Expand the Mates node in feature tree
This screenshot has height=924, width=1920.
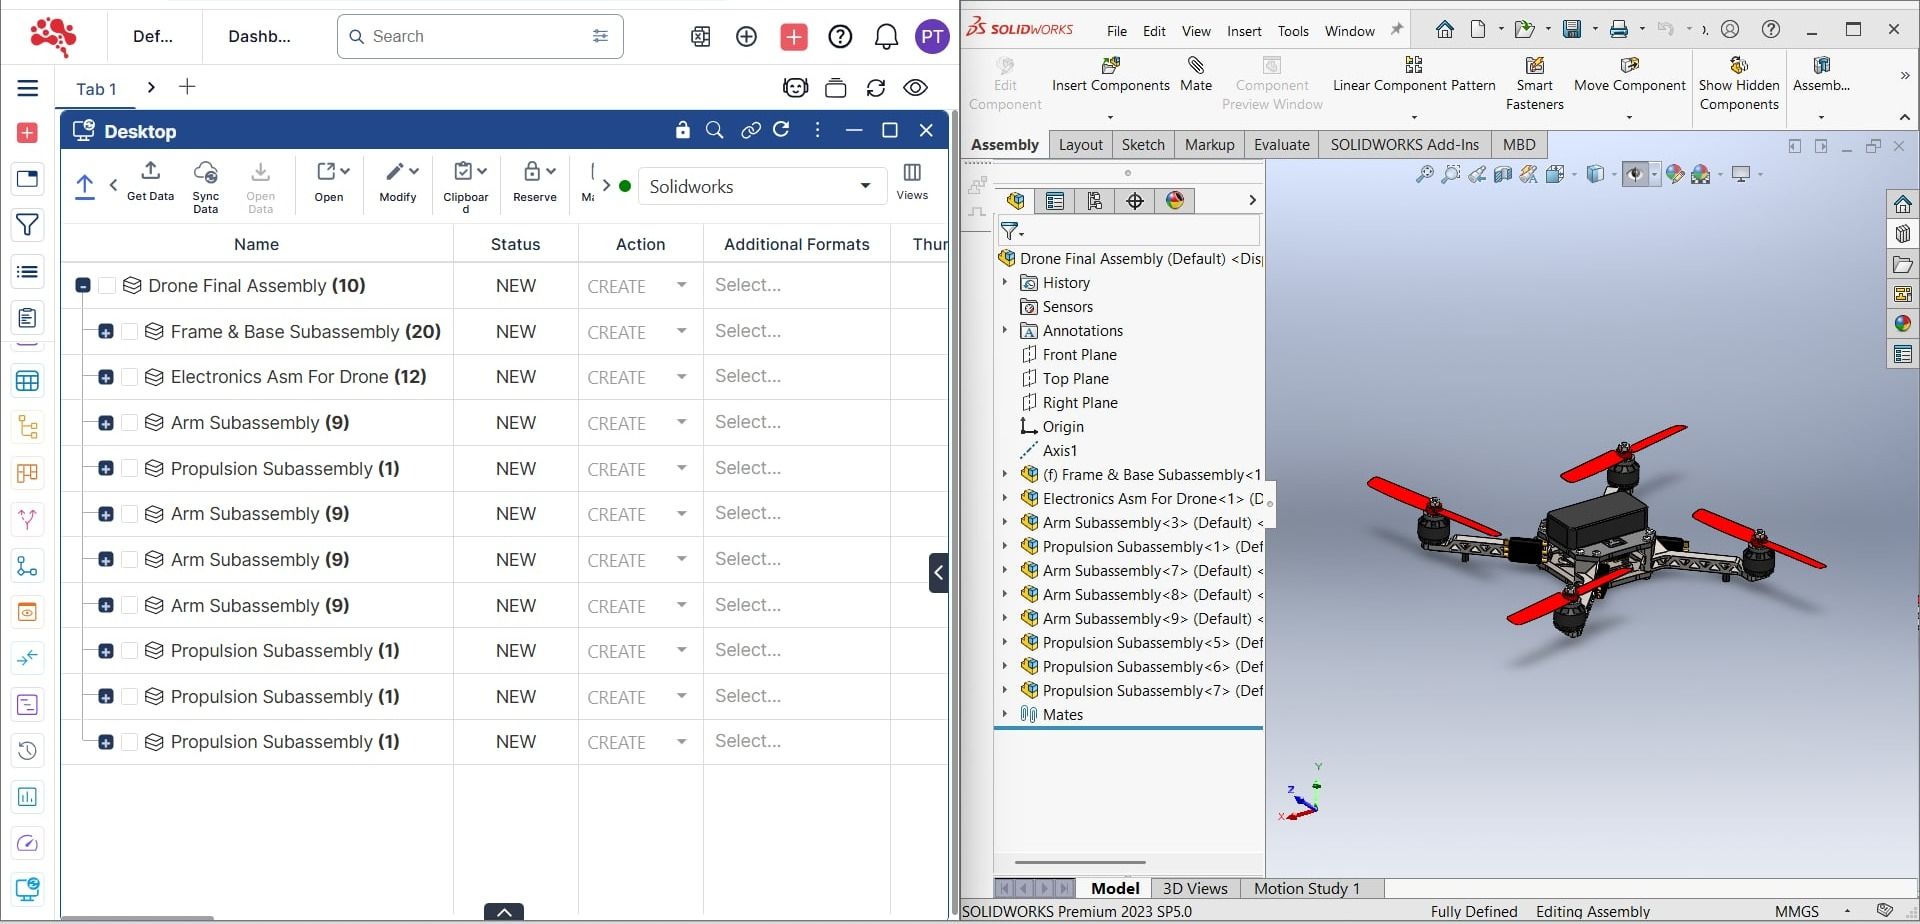pos(1005,714)
